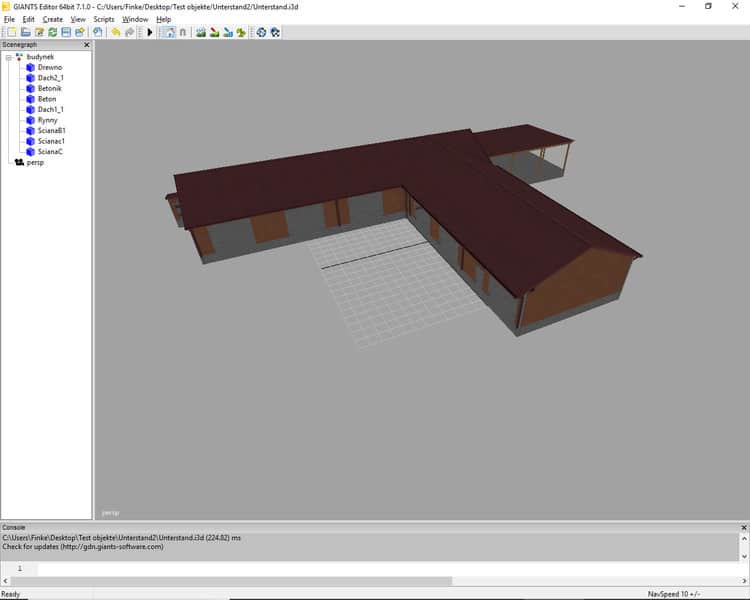Close the Scenegraph panel
750x600 pixels.
click(x=86, y=45)
